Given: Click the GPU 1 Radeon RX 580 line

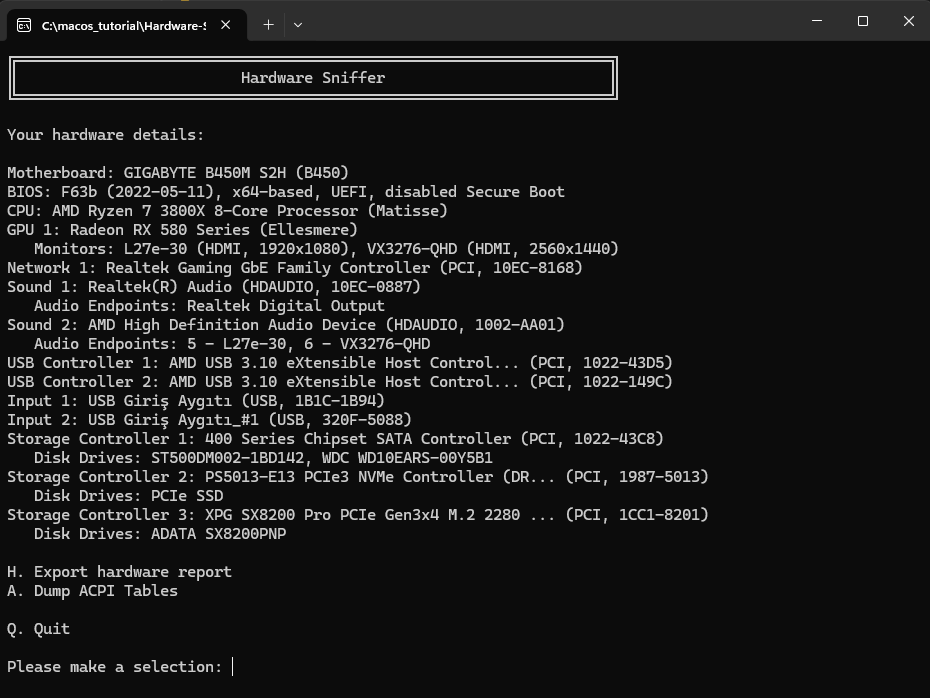Looking at the screenshot, I should pos(182,230).
